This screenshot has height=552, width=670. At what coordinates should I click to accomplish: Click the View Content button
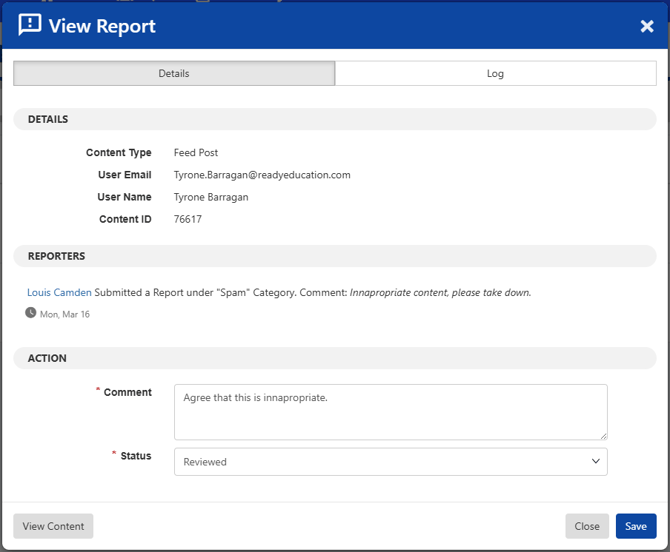pos(53,526)
